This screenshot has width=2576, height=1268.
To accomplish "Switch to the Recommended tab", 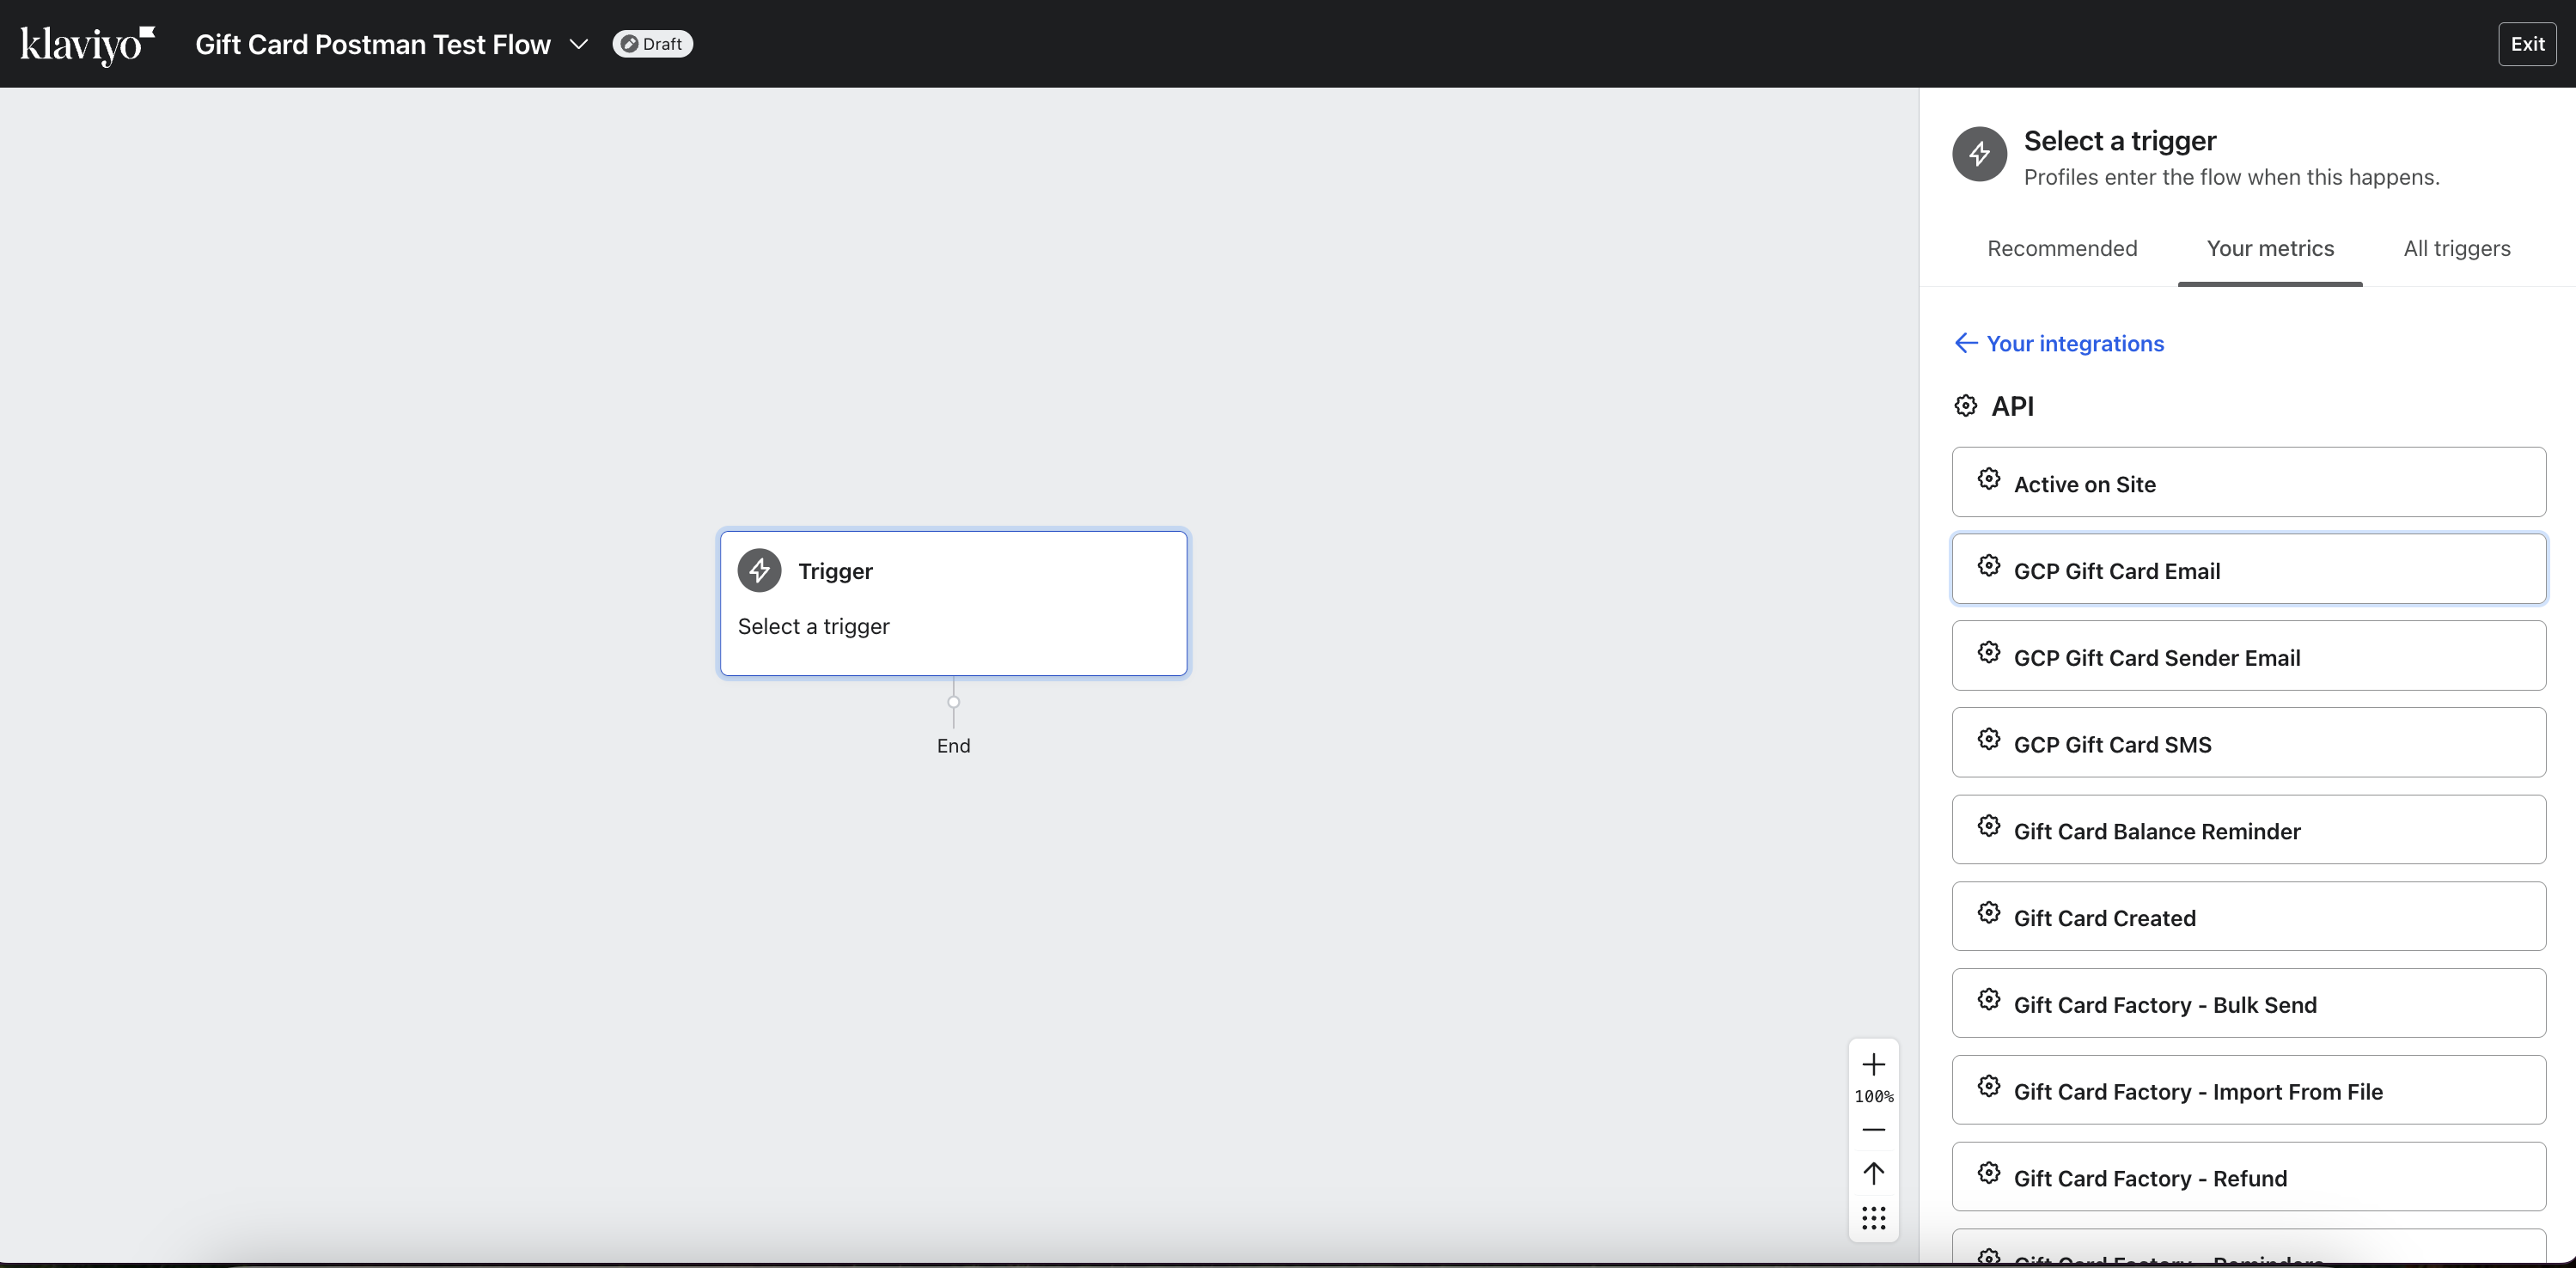I will tap(2061, 248).
